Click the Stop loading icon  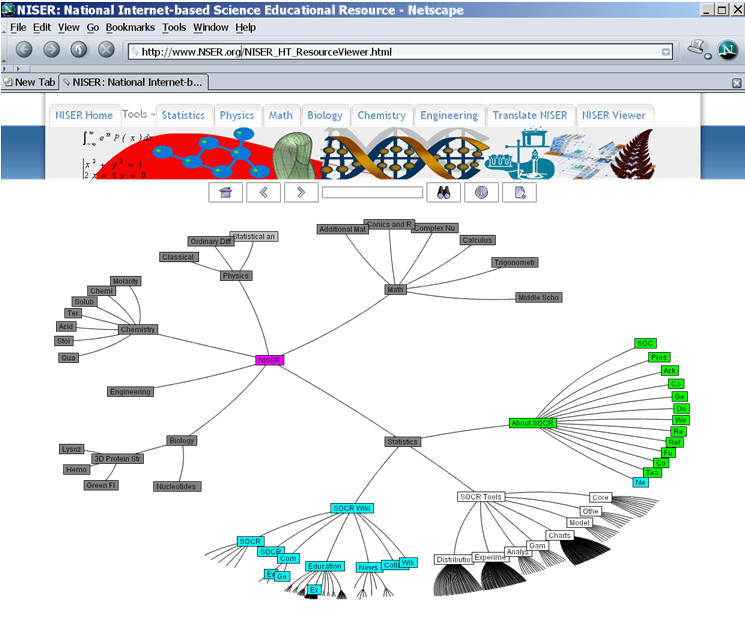point(106,49)
